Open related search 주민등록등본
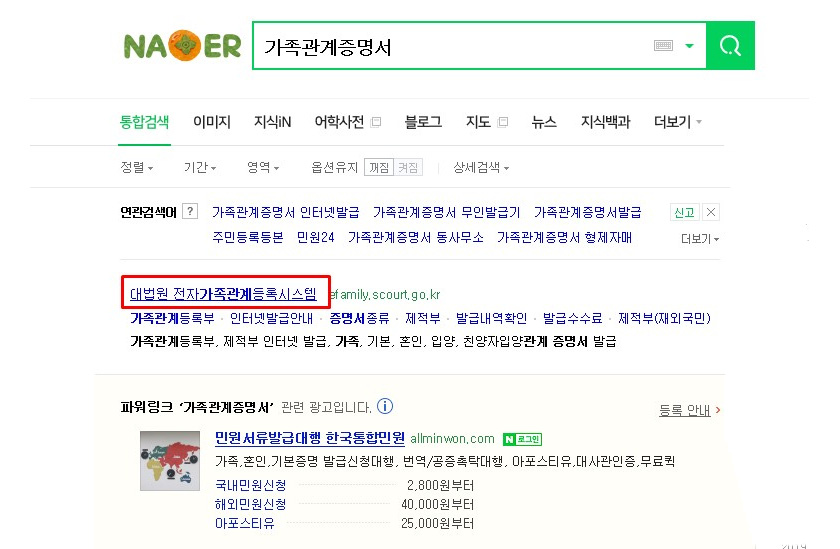The height and width of the screenshot is (549, 840). (248, 237)
